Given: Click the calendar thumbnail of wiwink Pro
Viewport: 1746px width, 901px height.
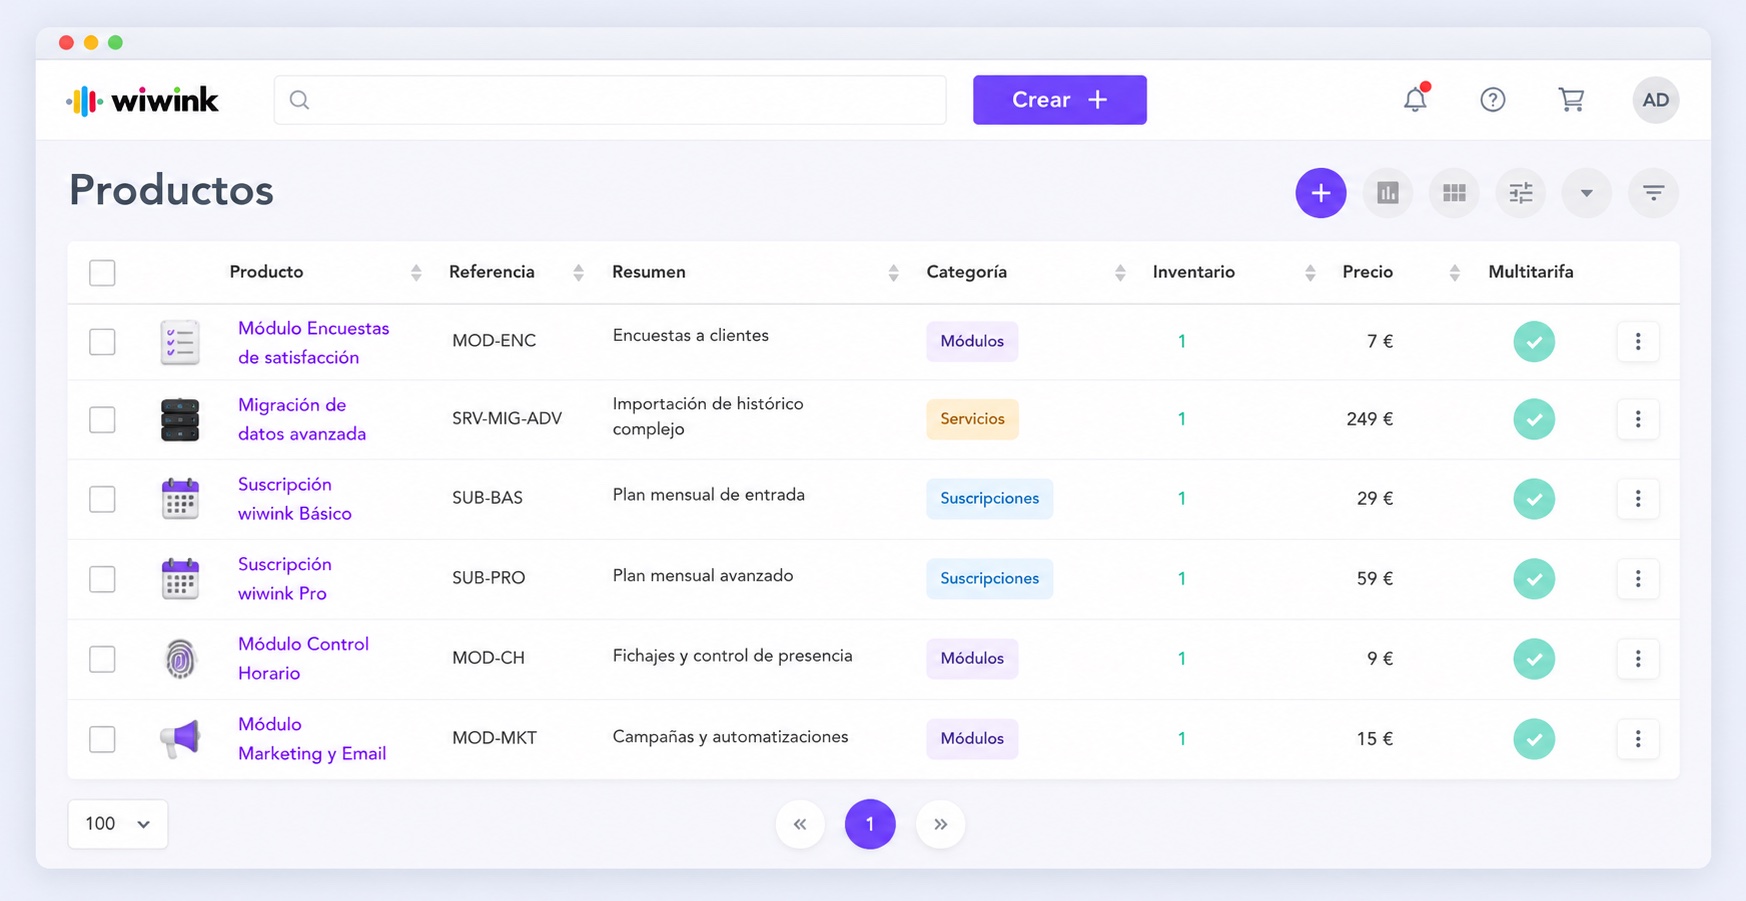Looking at the screenshot, I should click(x=180, y=578).
